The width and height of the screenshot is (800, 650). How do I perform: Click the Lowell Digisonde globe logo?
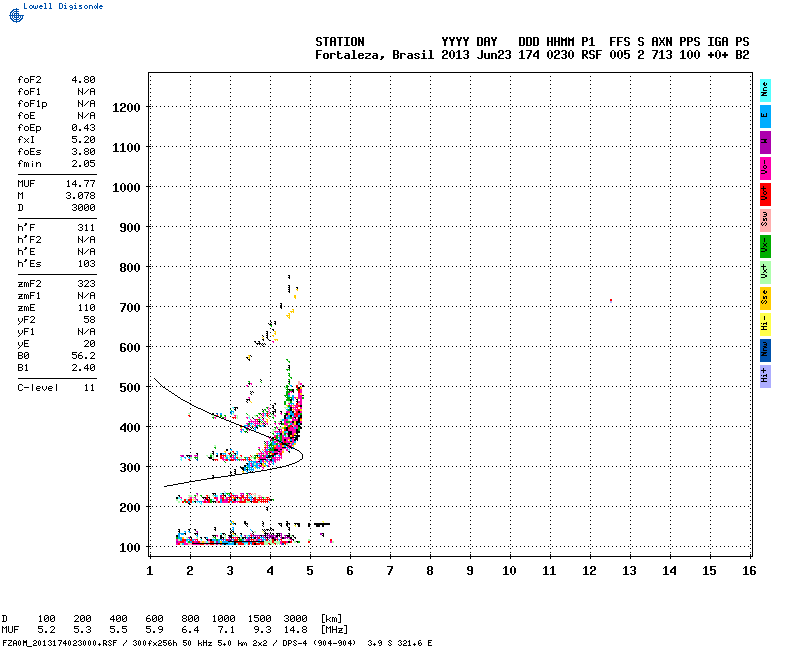(x=16, y=16)
